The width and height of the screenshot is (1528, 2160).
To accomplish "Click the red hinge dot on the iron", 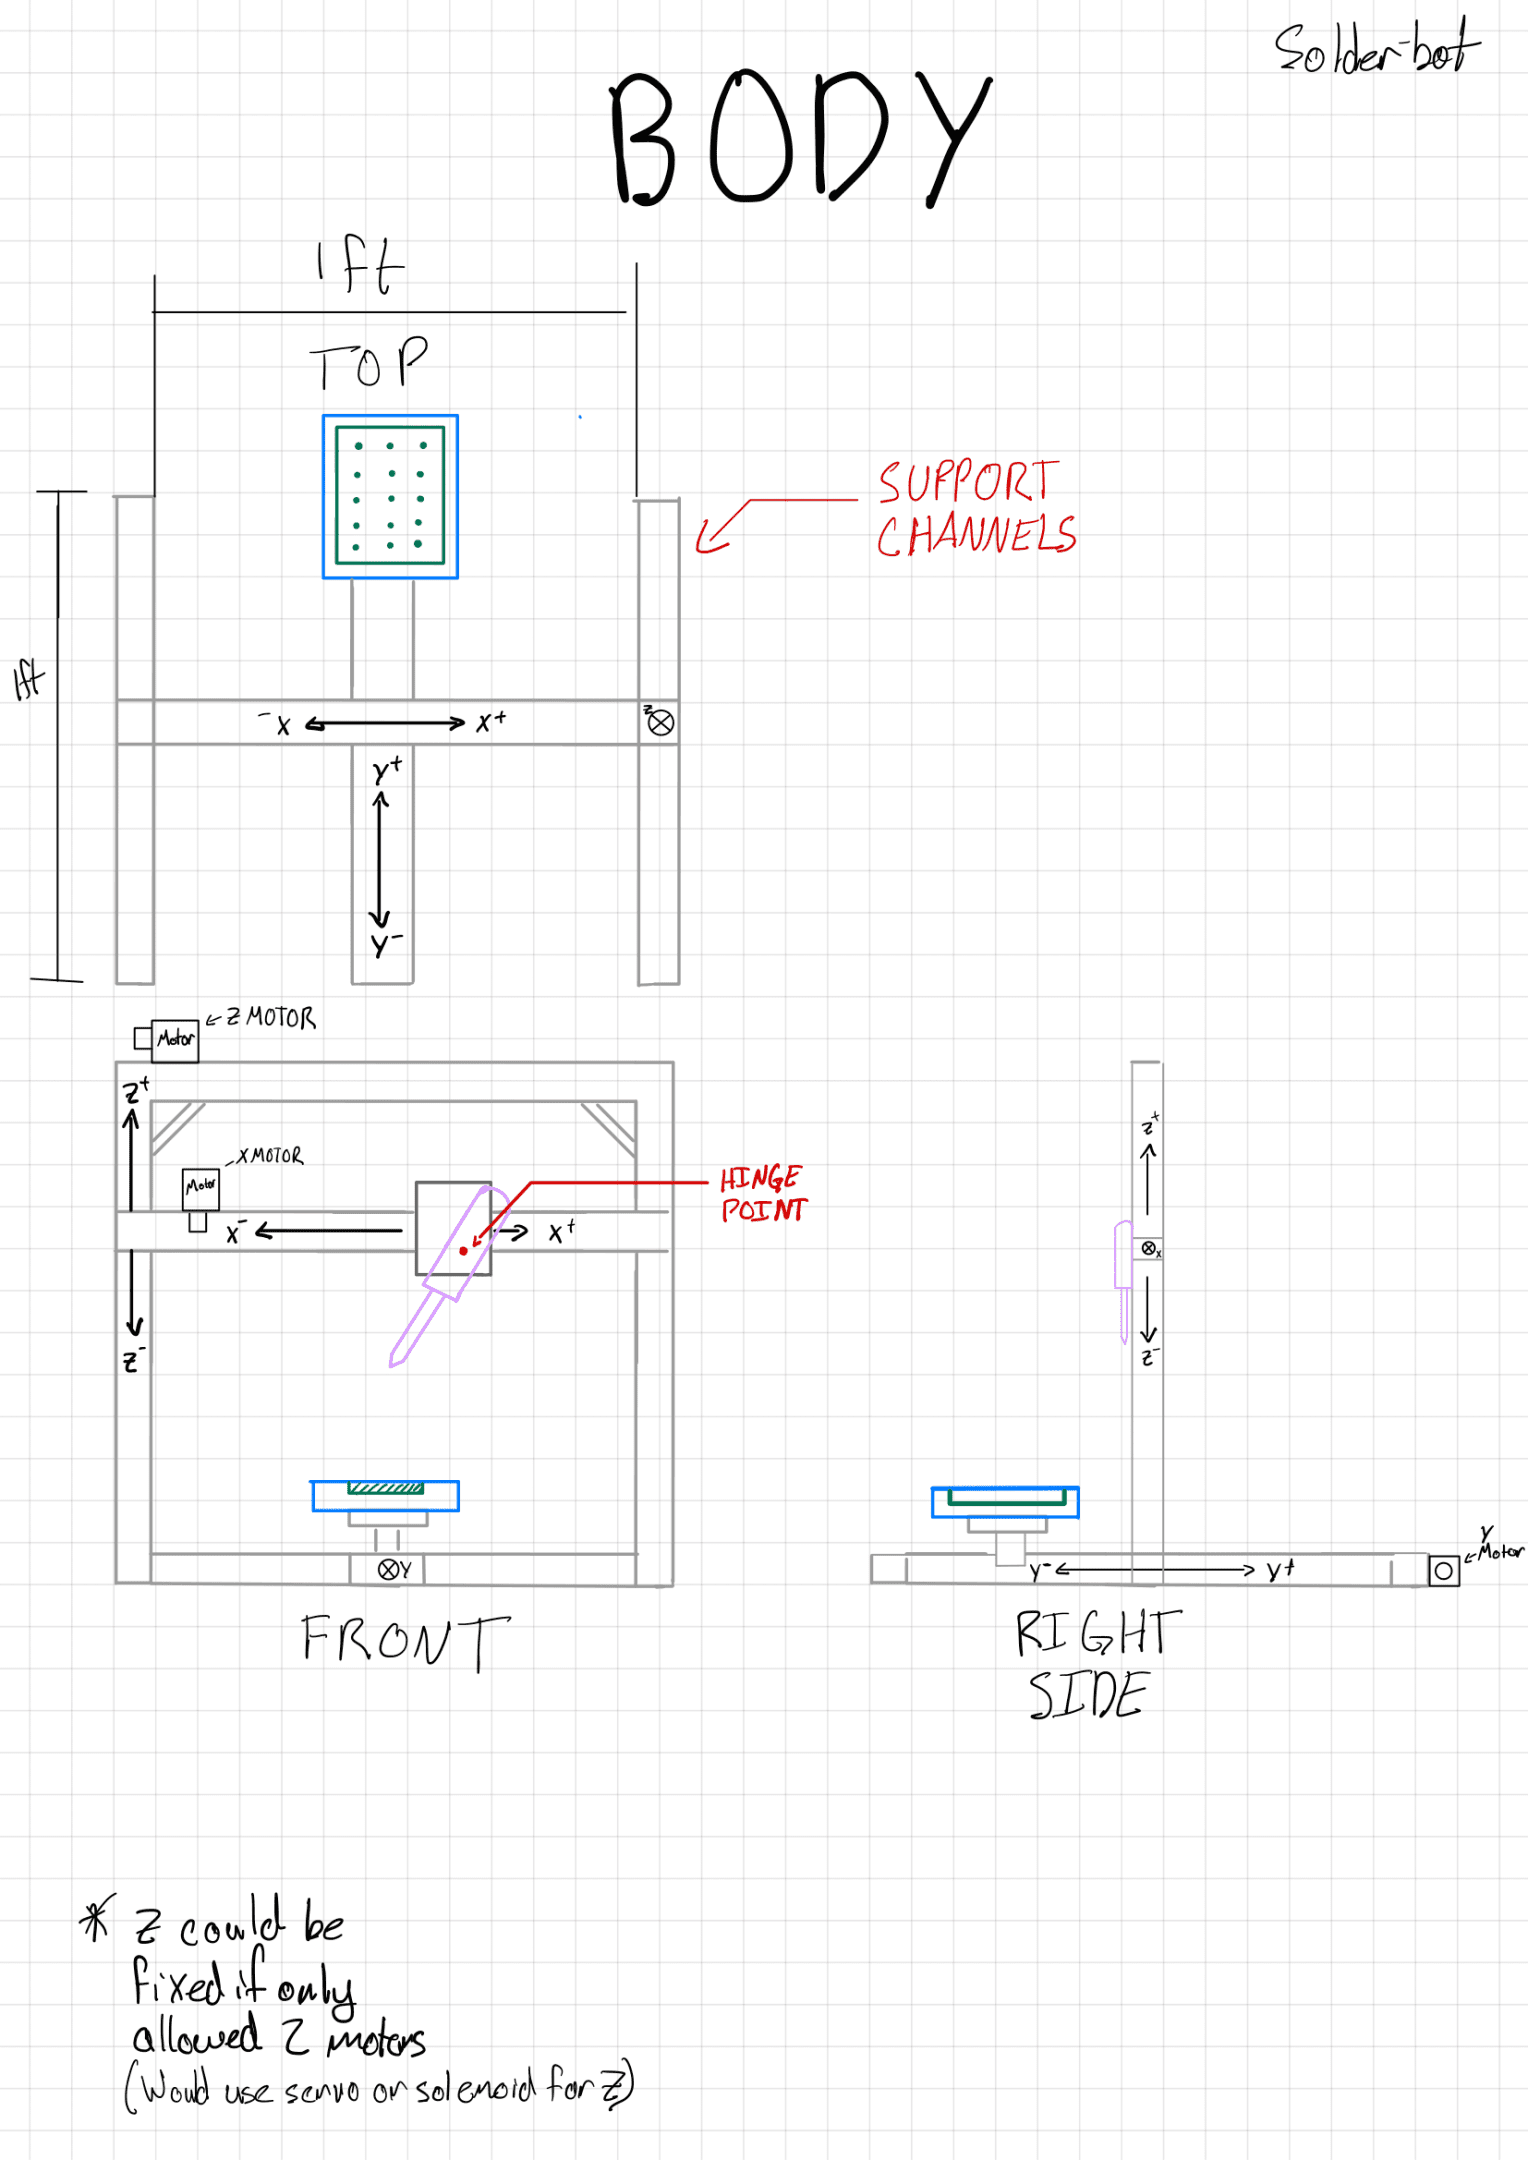I will (463, 1251).
